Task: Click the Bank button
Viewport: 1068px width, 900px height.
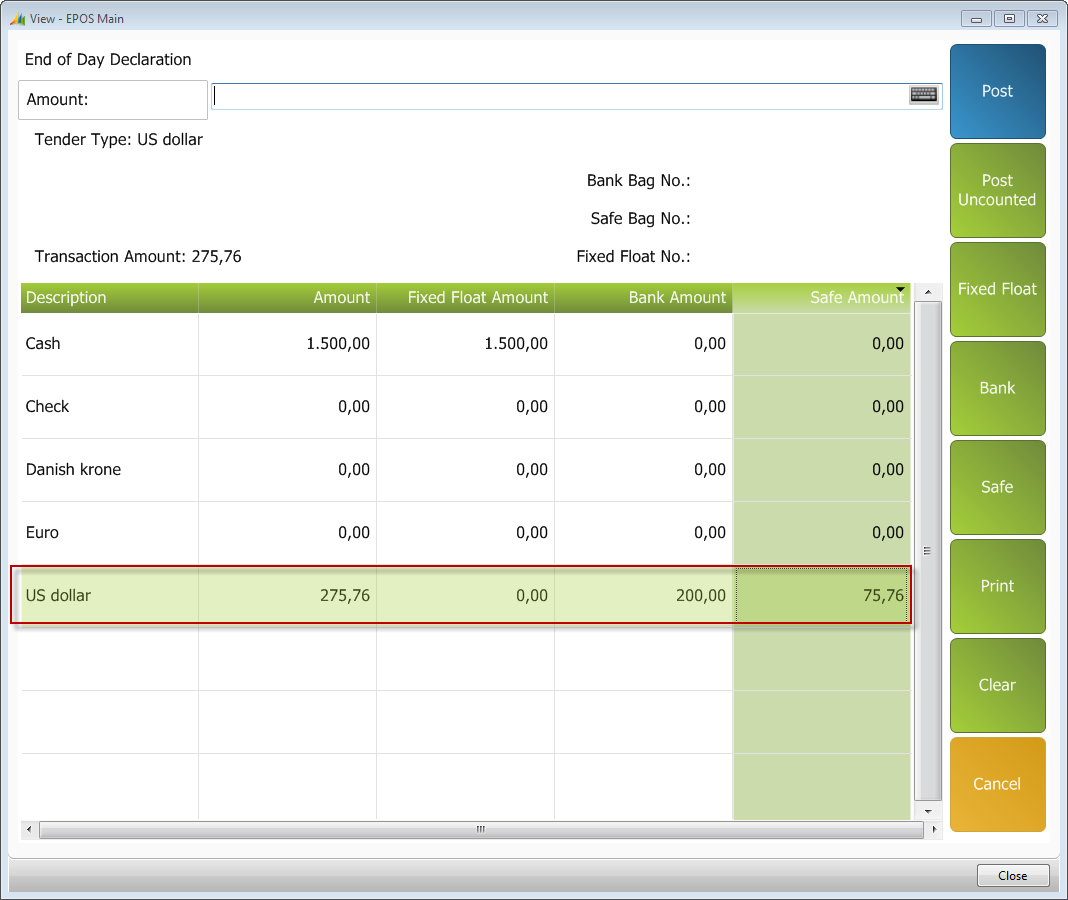Action: tap(997, 388)
